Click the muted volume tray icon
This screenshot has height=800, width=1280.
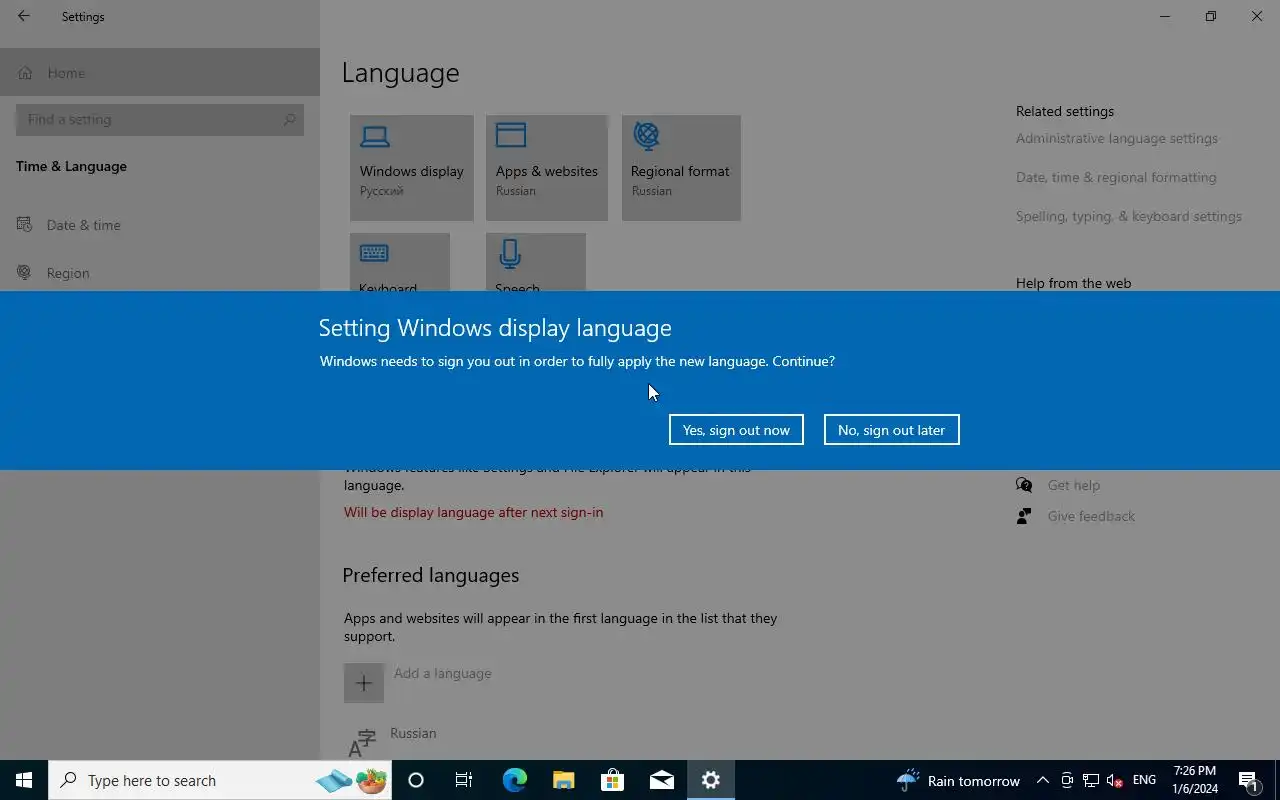tap(1115, 780)
